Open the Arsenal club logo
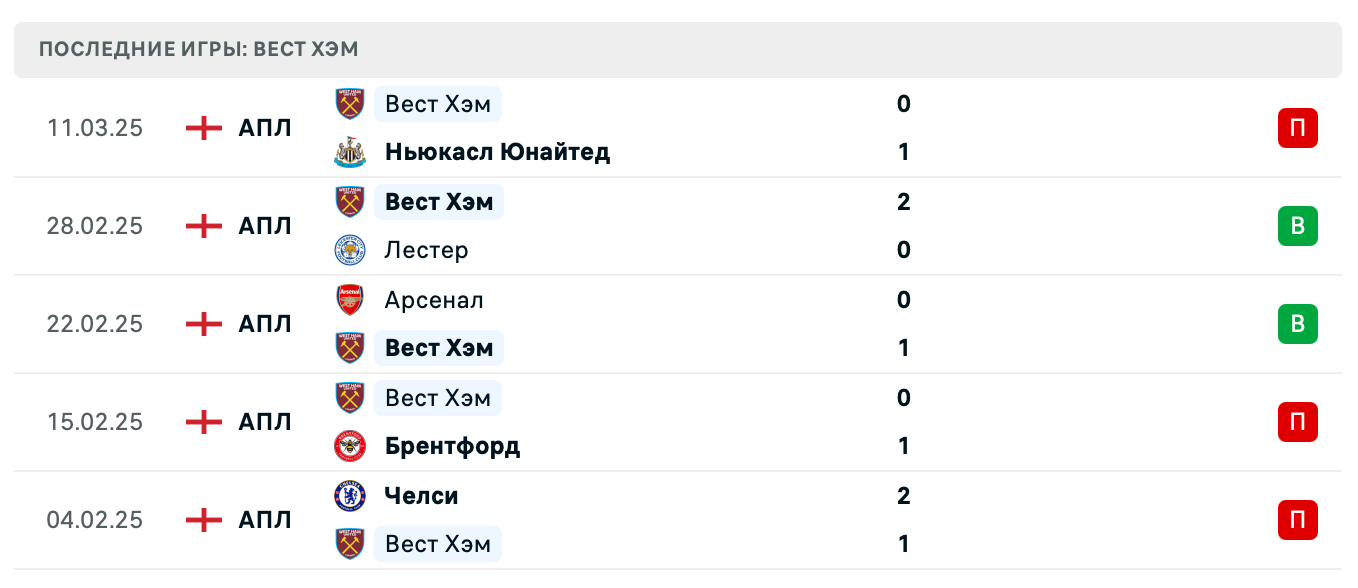 (x=349, y=300)
